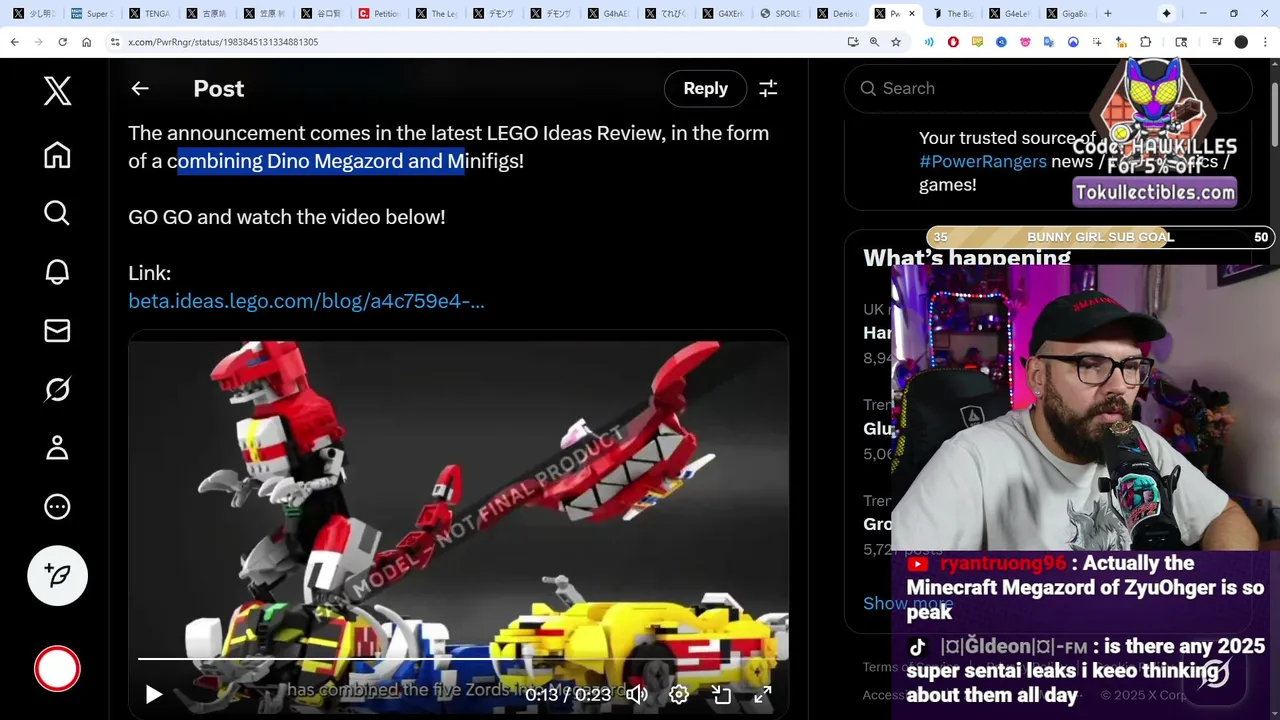Switch to the The Leg tab
Screen dimensions: 1280x720
436,14
